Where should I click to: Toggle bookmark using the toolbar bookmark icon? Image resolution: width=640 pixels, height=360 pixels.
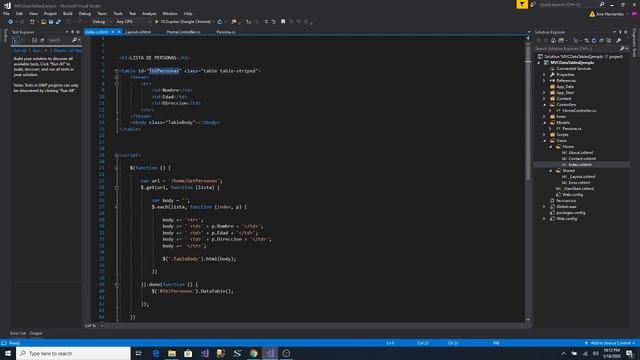283,22
